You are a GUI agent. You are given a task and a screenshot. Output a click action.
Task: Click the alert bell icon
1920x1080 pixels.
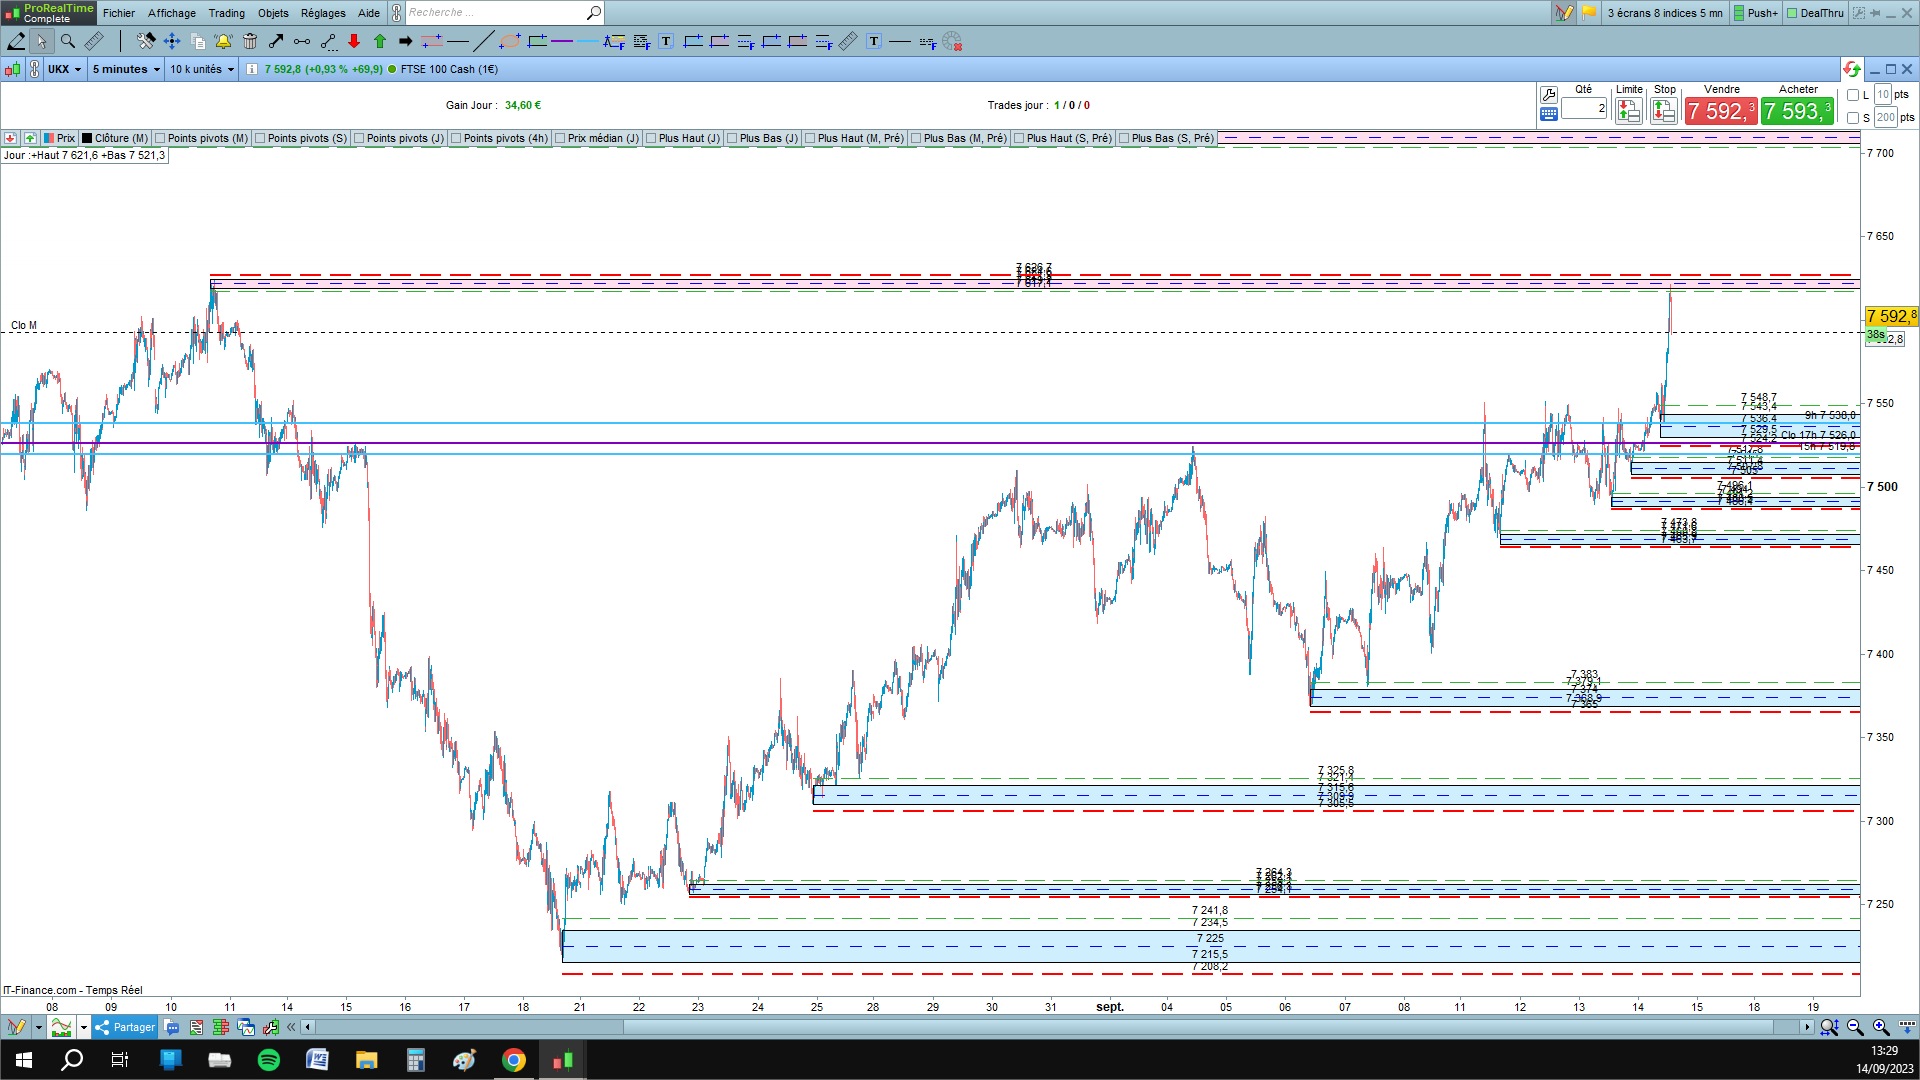223,41
